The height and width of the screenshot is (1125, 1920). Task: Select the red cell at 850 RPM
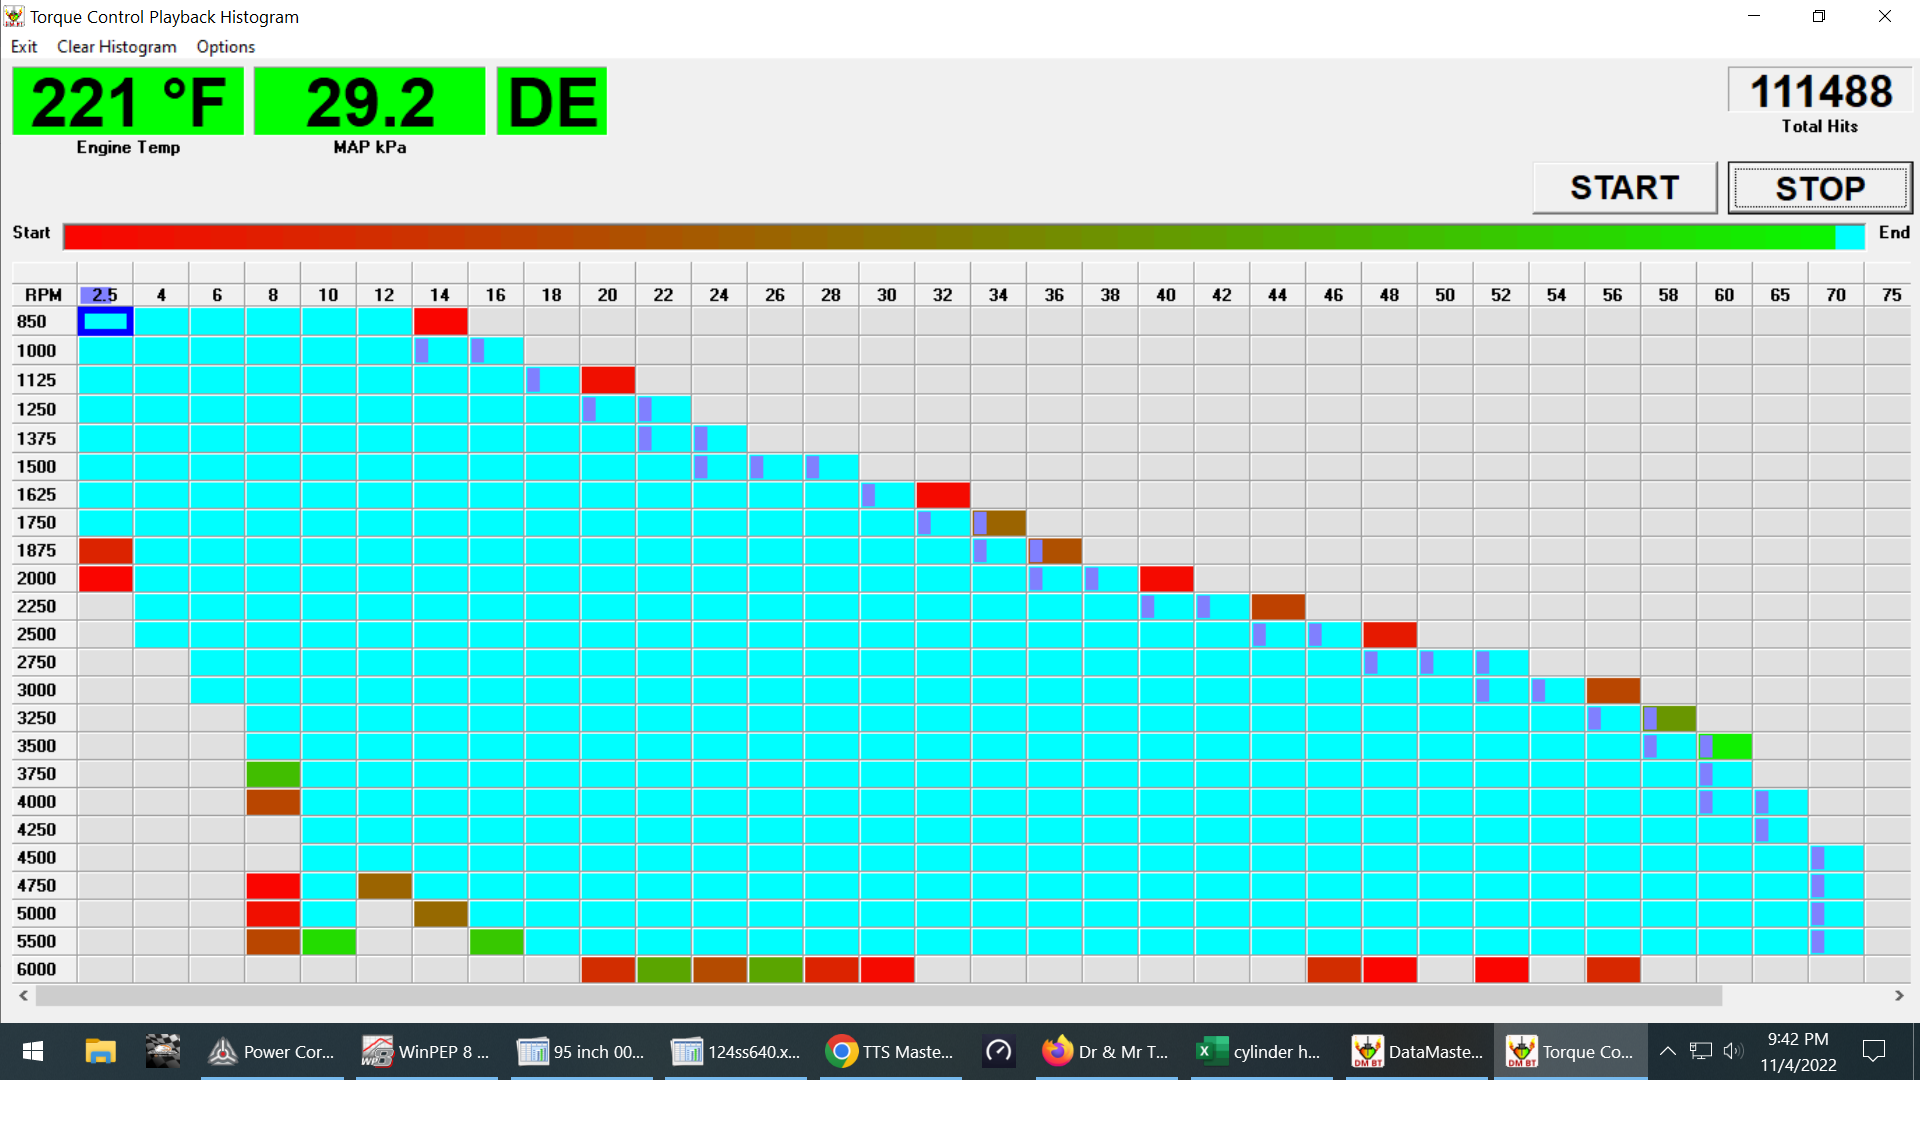click(x=440, y=321)
